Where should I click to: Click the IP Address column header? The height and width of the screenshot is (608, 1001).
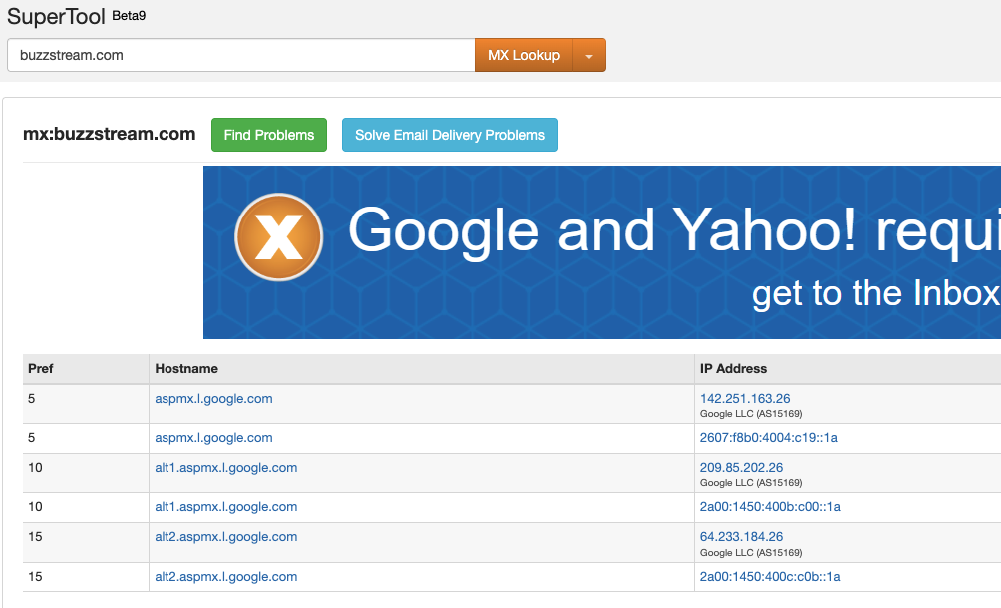[733, 369]
